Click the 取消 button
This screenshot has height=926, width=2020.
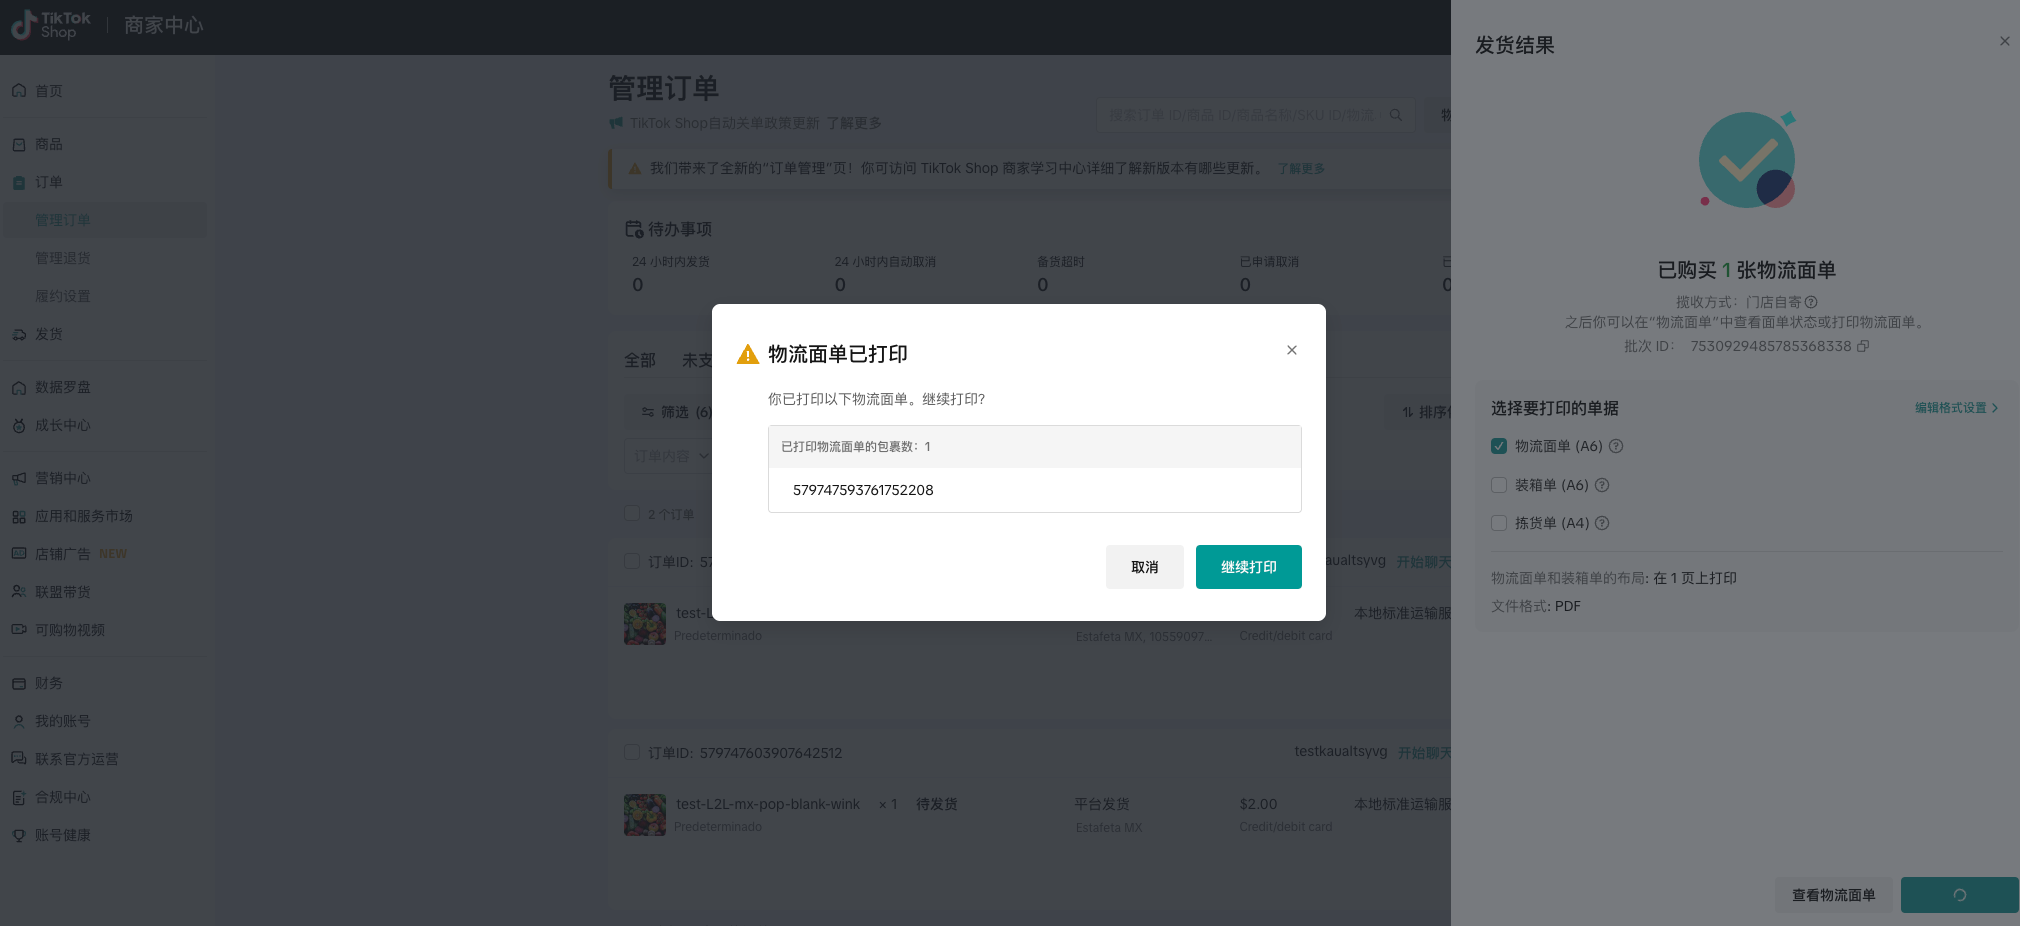point(1144,567)
